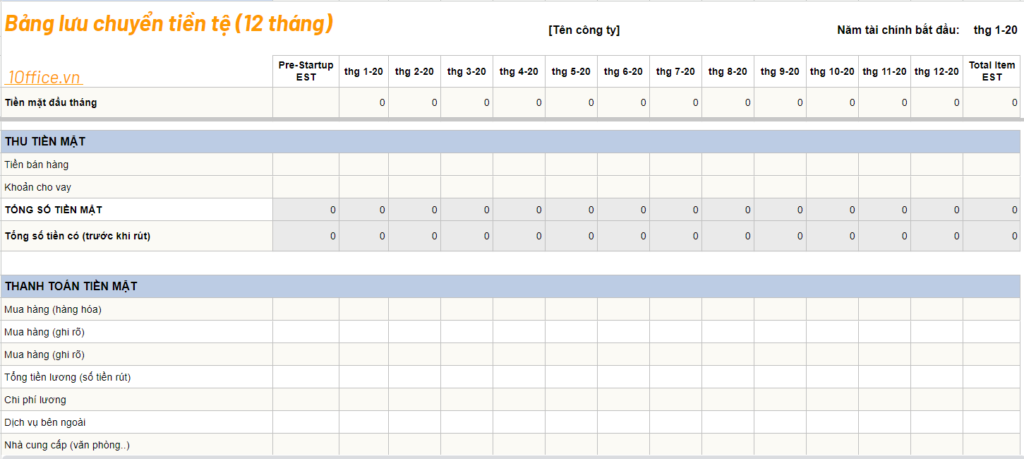Click the THU TIỀN MẶT section header

tap(511, 142)
